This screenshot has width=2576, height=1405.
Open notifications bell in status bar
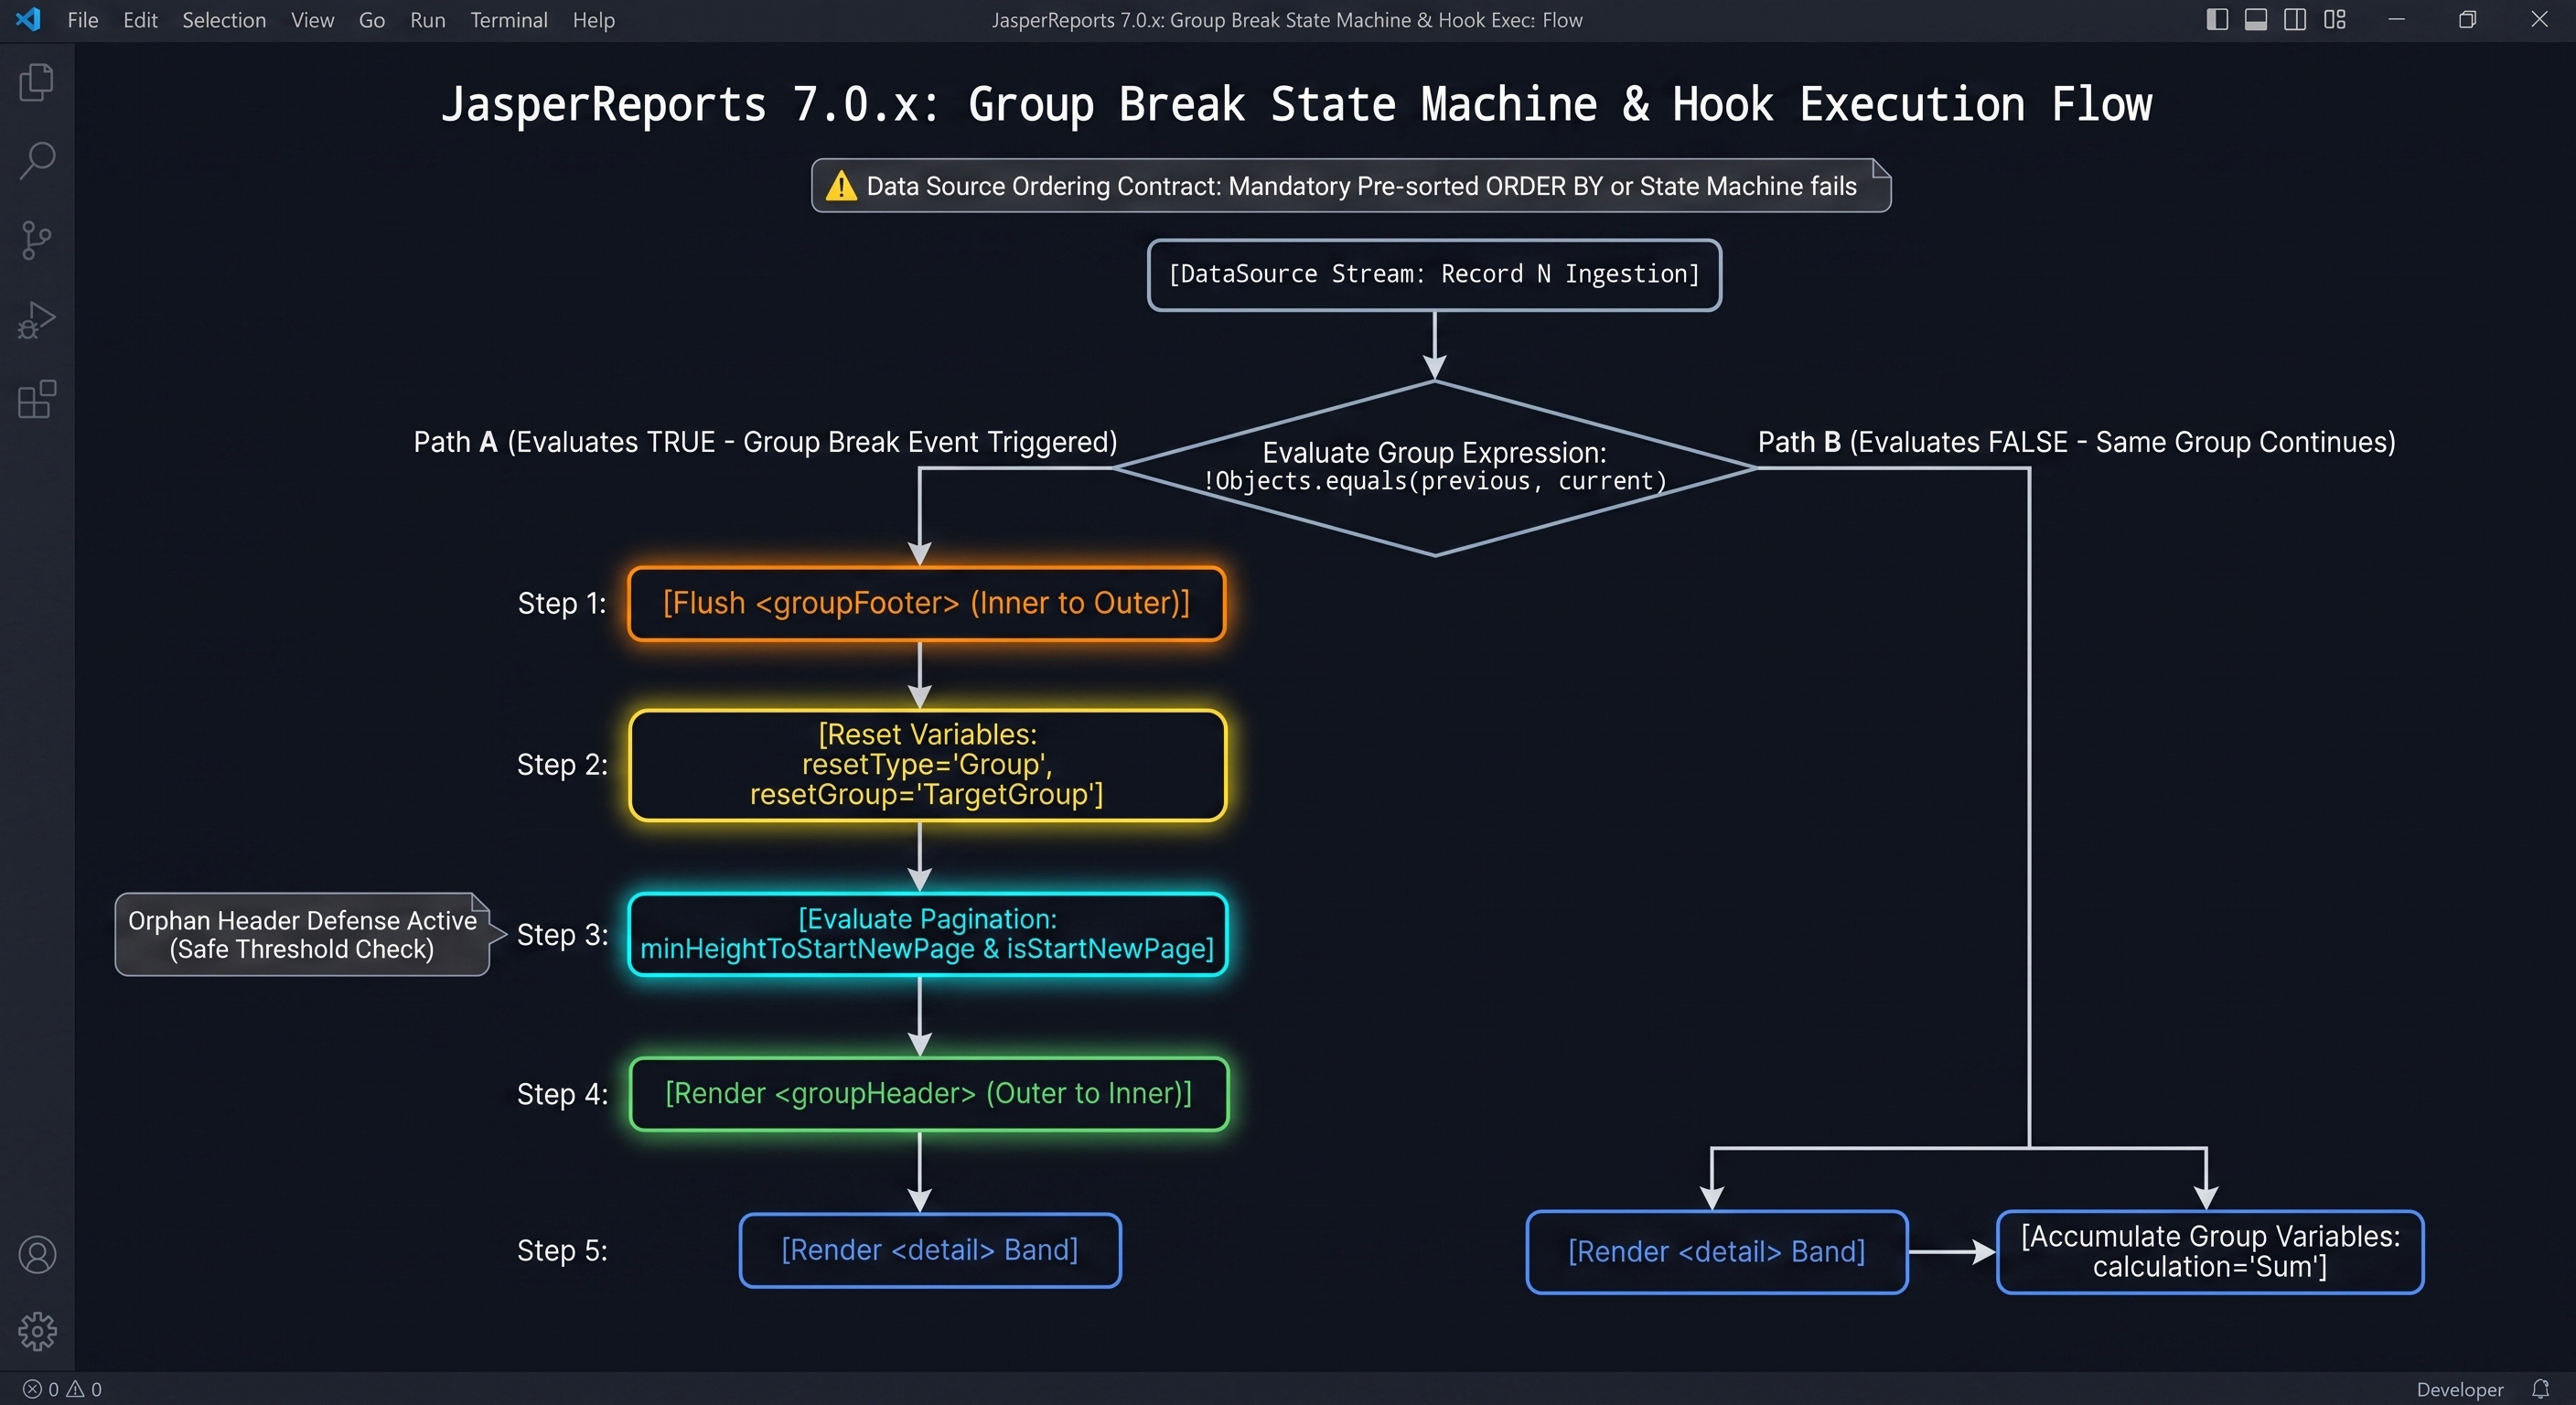pos(2540,1388)
